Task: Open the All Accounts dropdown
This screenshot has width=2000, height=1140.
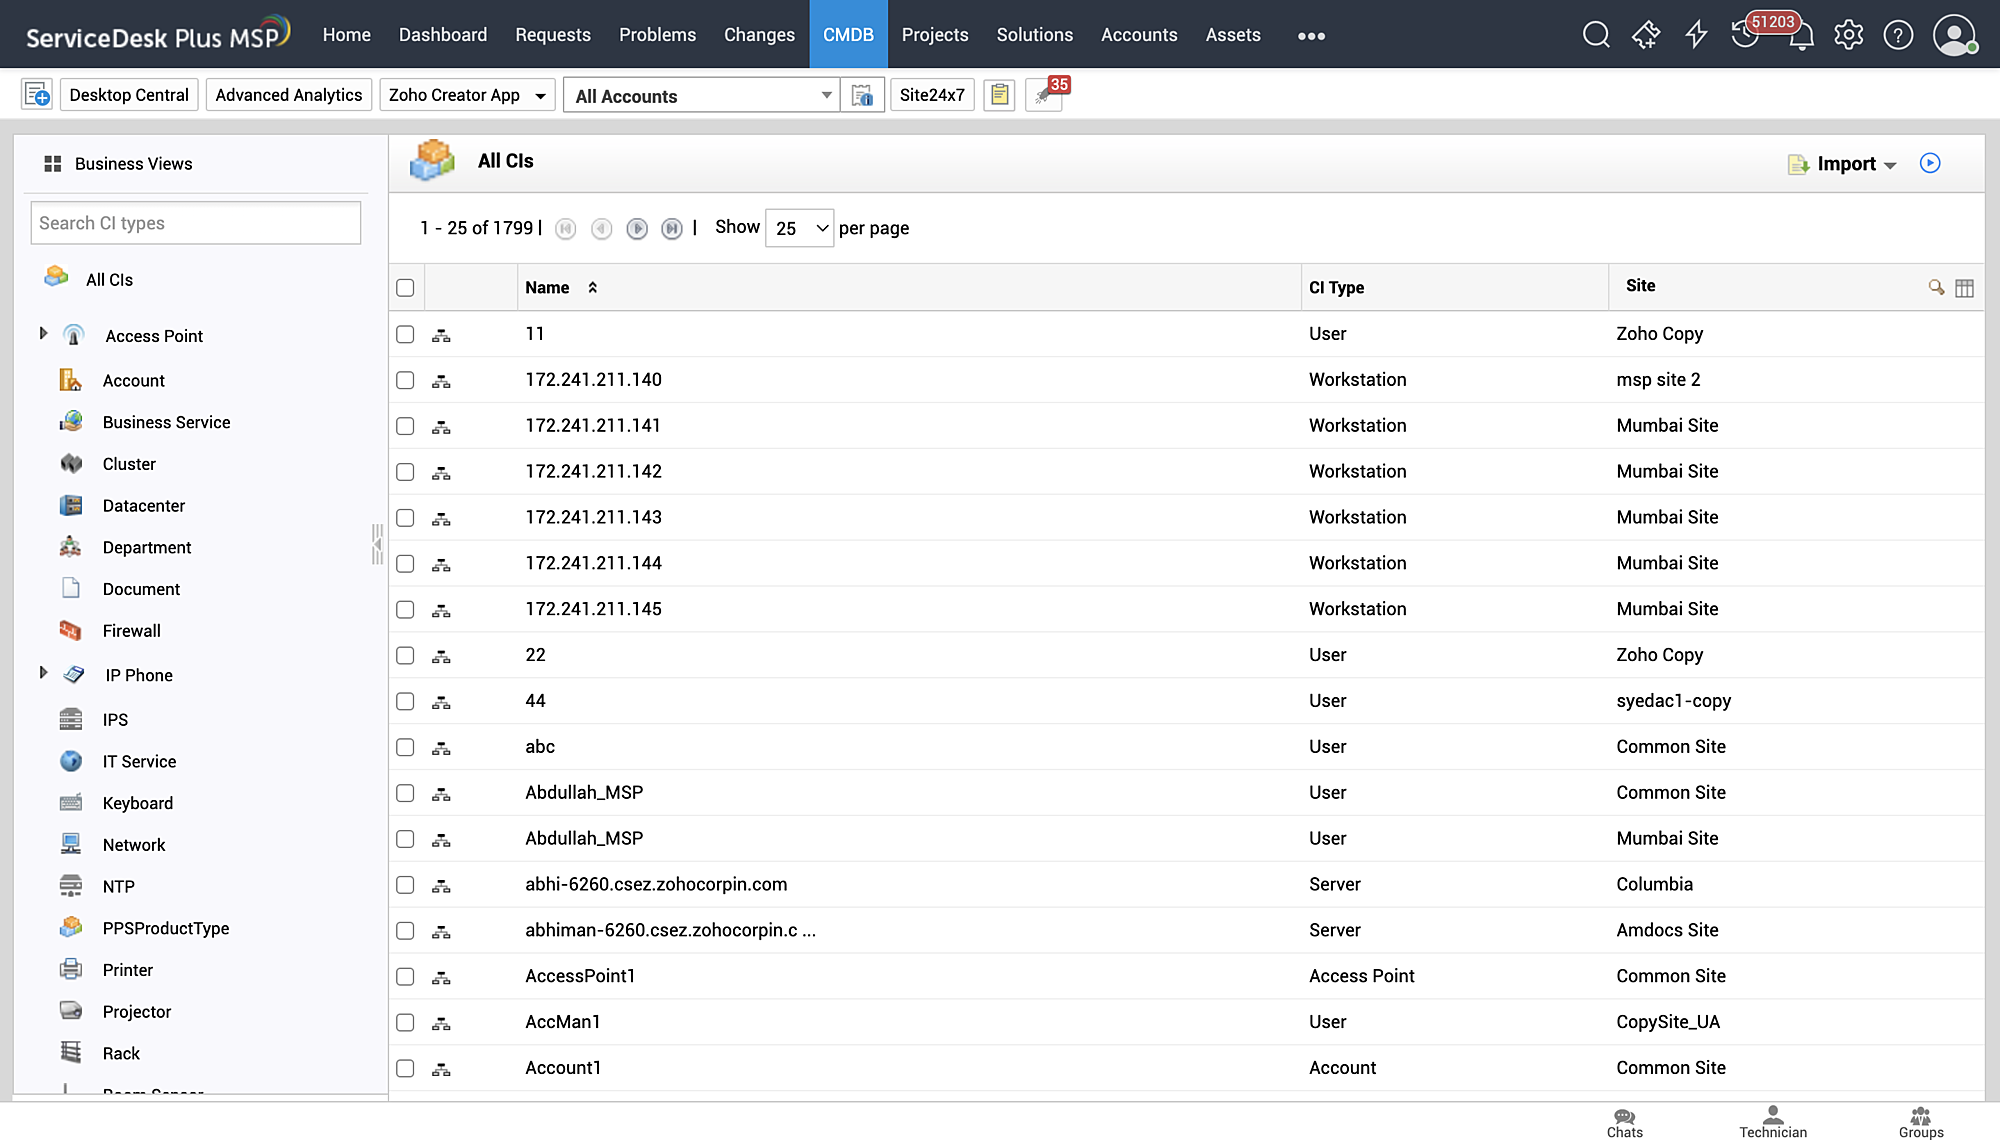Action: click(x=702, y=96)
